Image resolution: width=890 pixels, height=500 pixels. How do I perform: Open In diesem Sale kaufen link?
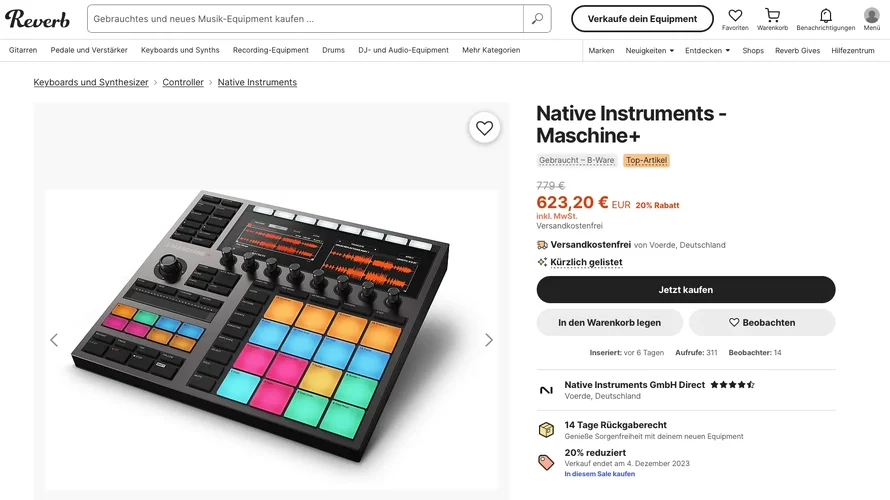599,474
